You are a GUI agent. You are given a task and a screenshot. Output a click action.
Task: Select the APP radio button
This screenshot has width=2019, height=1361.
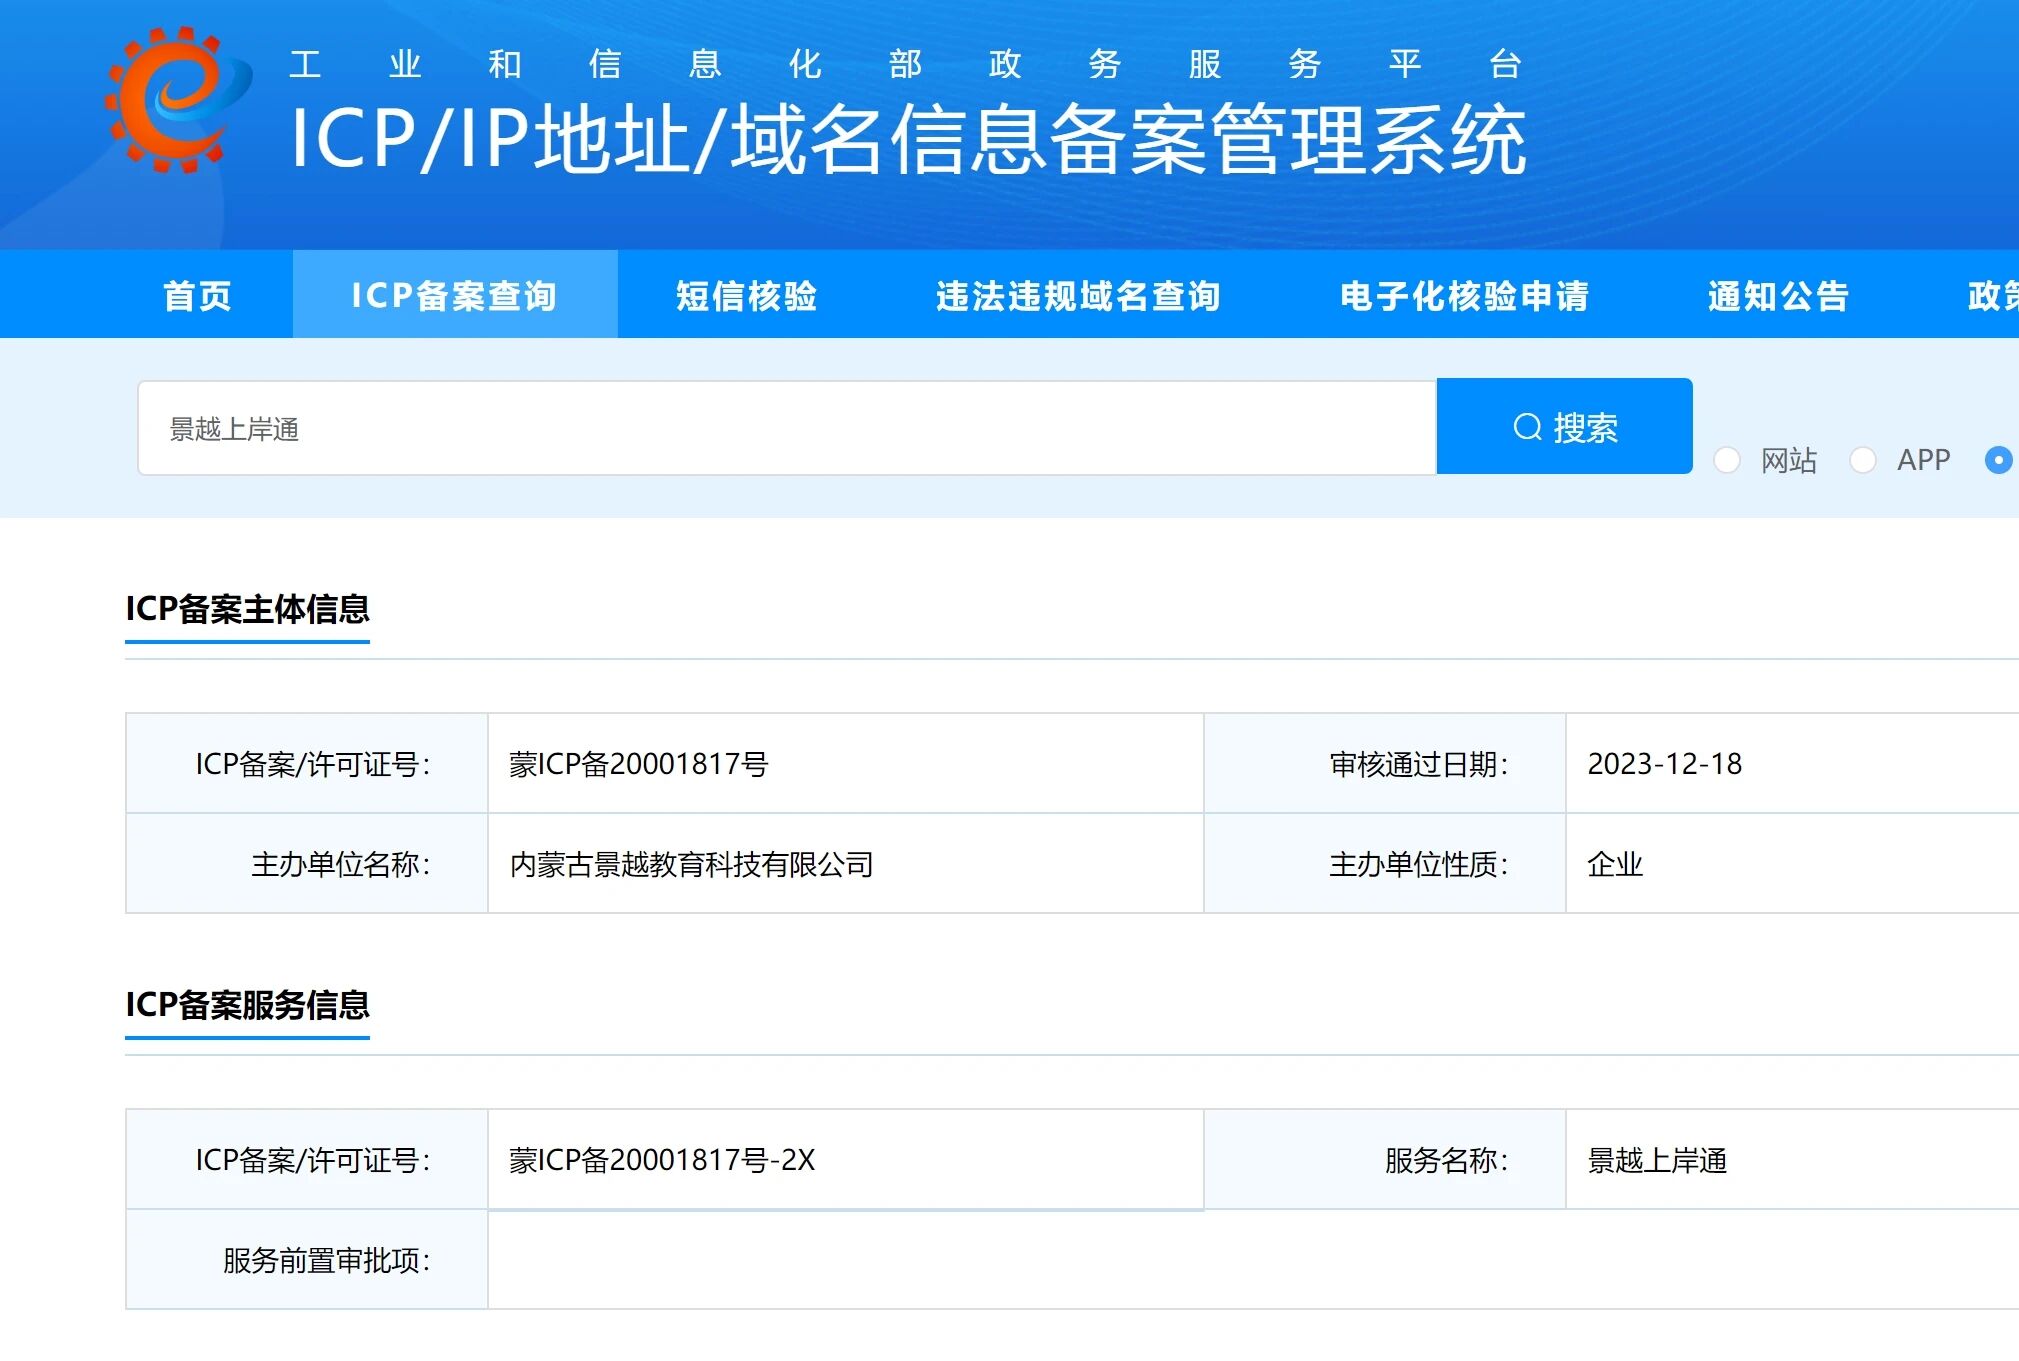coord(1862,460)
